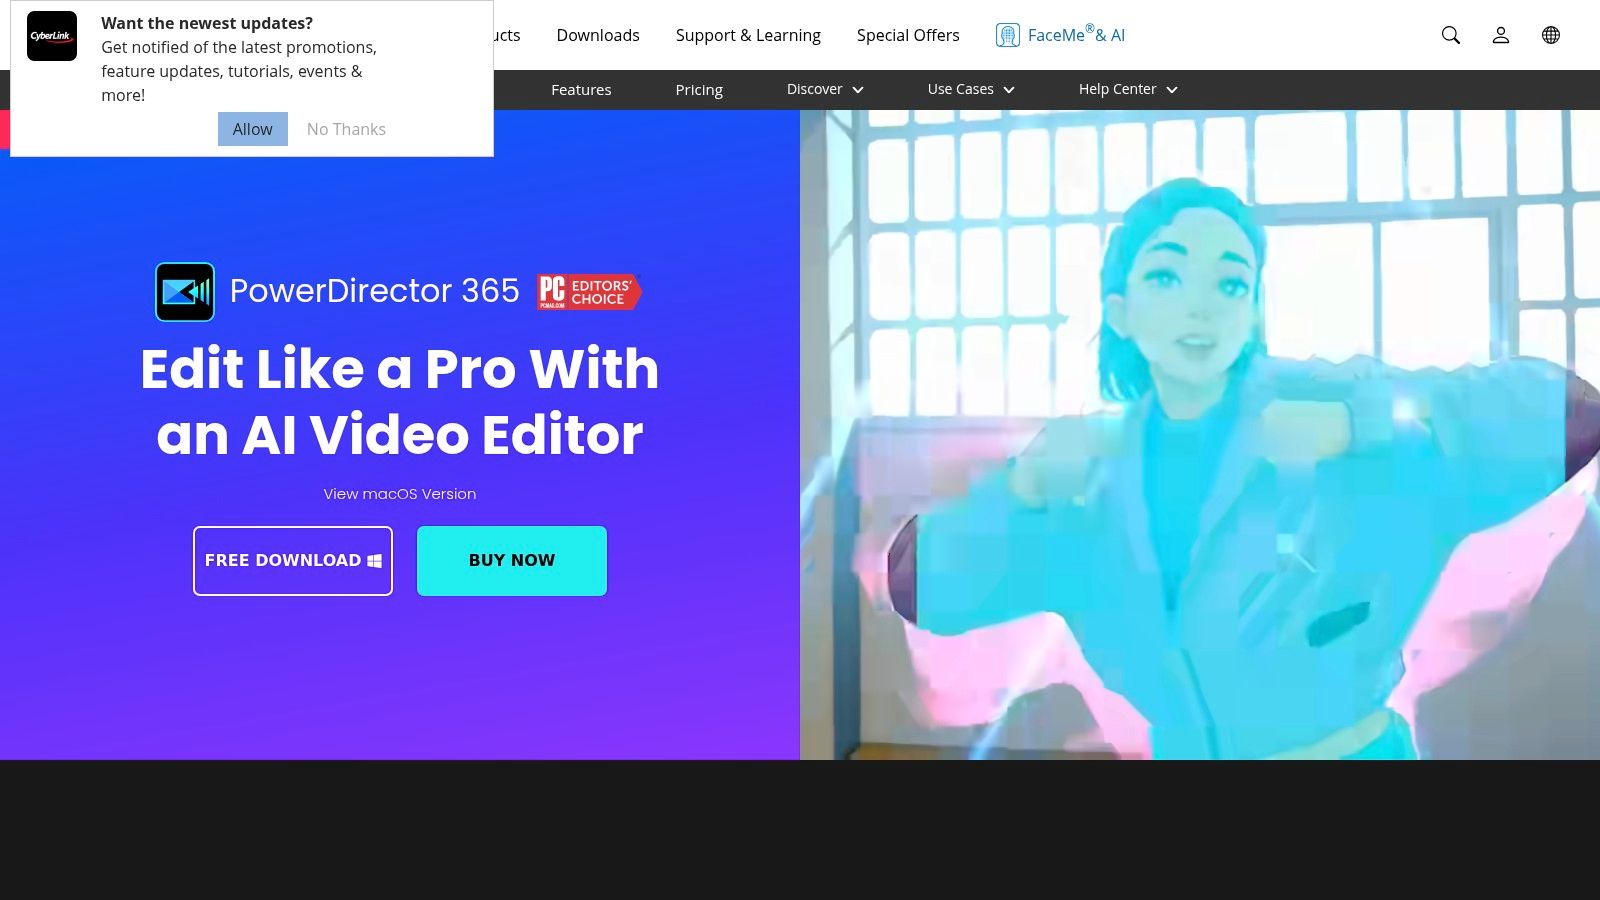
Task: Click the Windows logo on Free Download
Action: tap(374, 561)
